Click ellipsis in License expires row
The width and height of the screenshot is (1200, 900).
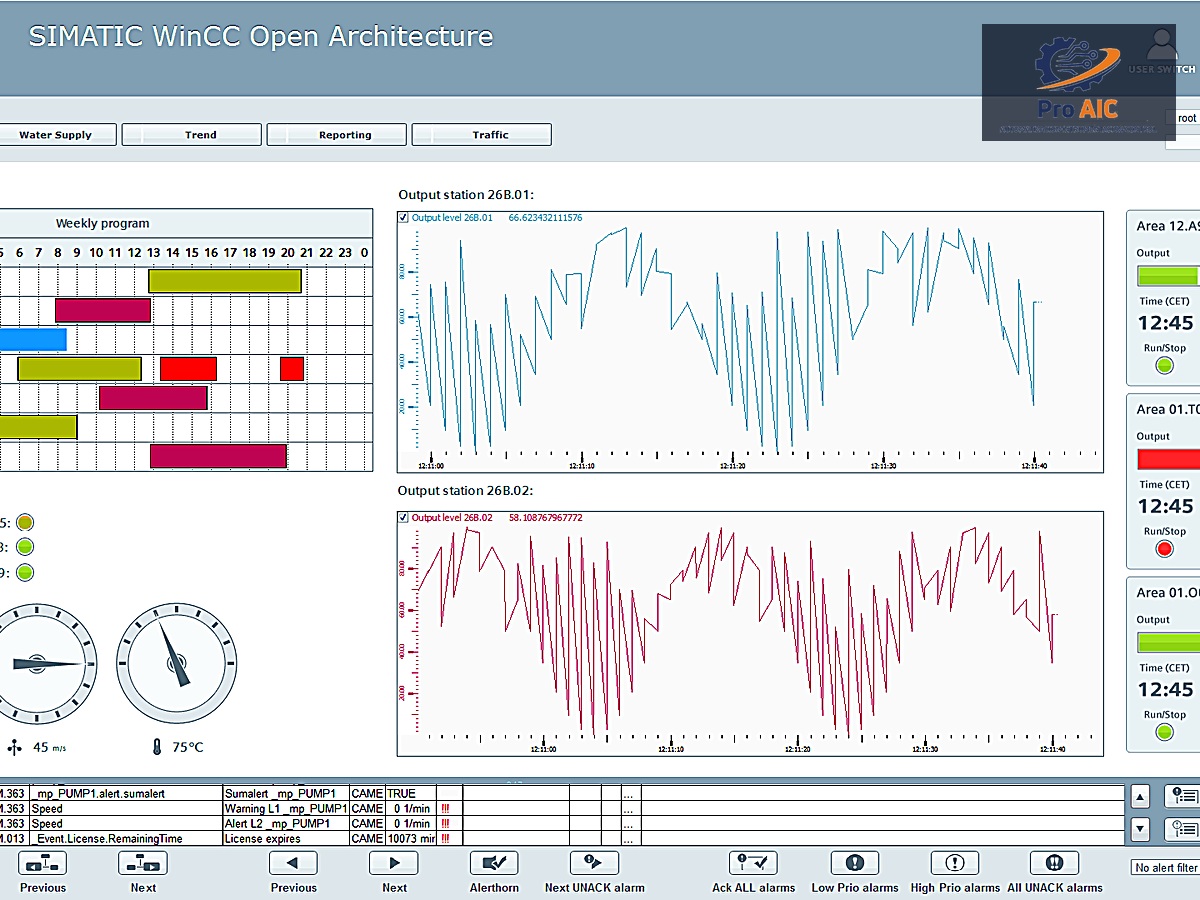point(629,839)
